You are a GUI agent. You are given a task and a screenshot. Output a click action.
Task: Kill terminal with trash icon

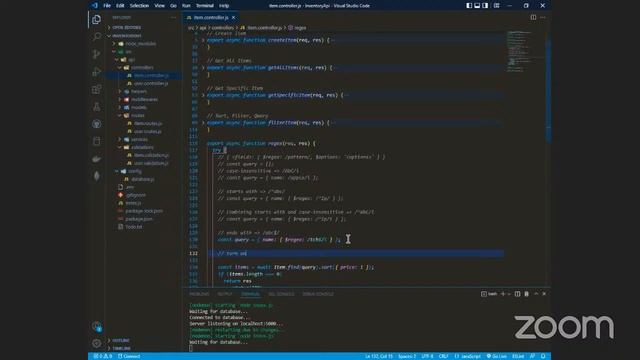(x=527, y=293)
